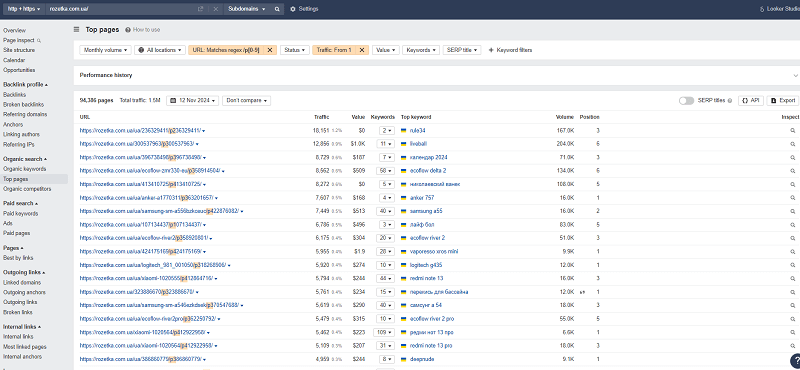Click the SERP titles info question icon

point(730,101)
